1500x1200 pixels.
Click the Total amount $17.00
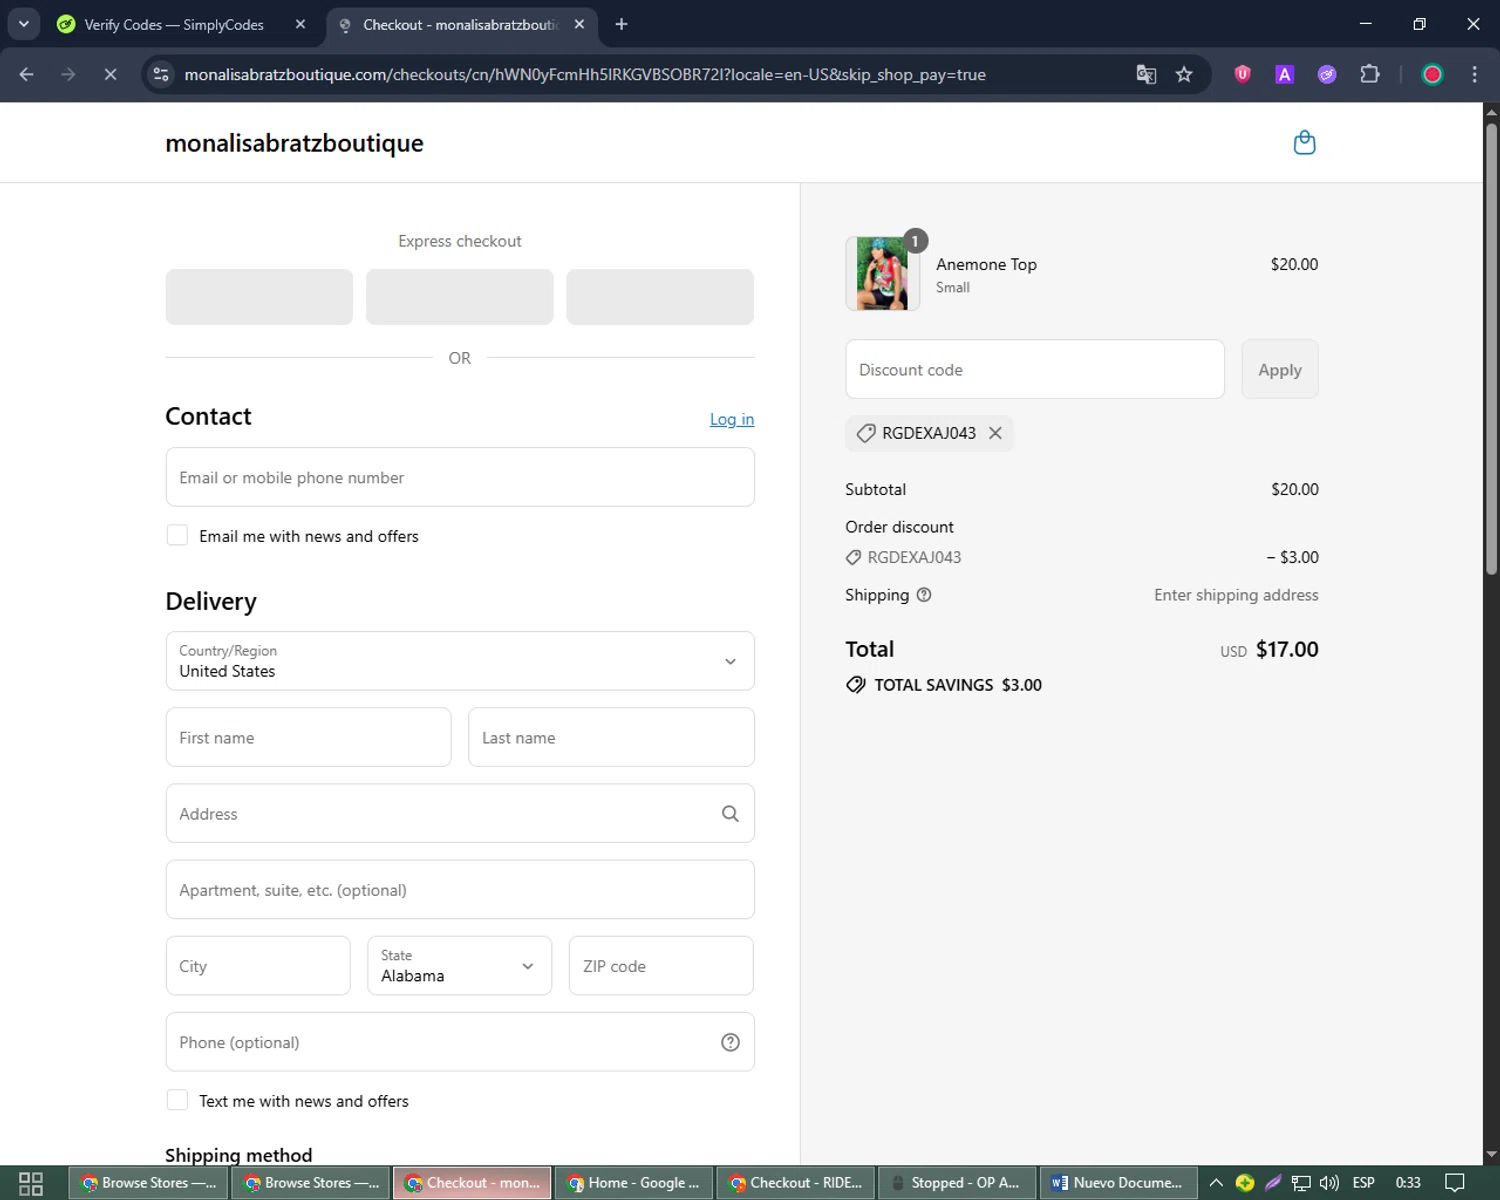1287,649
